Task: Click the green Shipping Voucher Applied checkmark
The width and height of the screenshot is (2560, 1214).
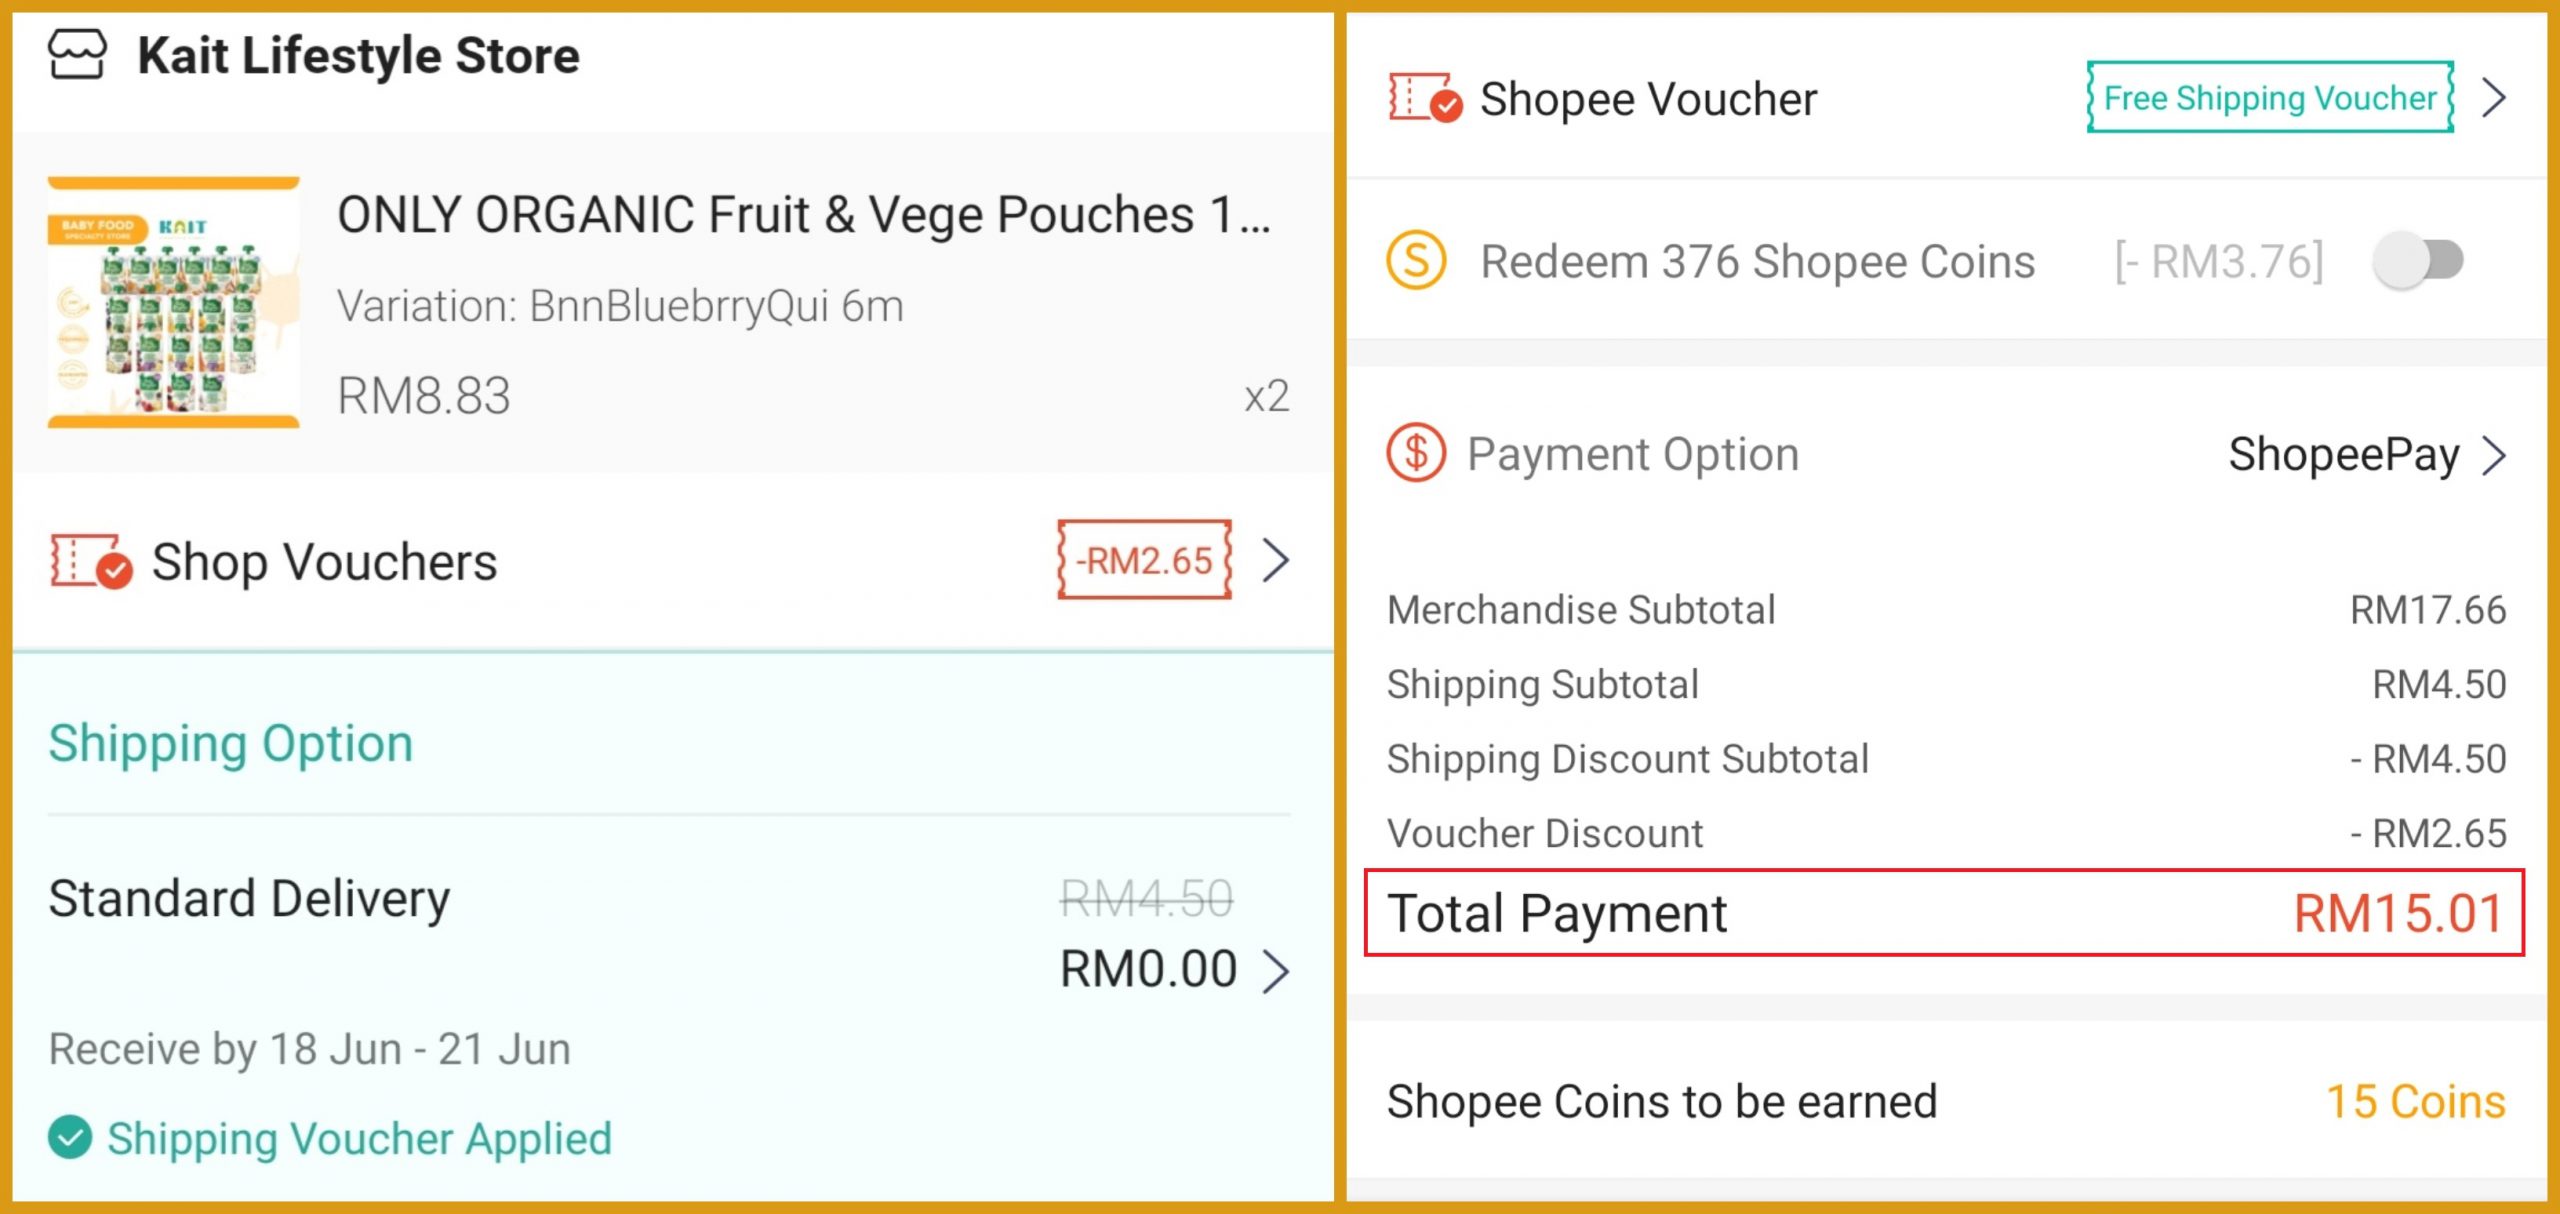Action: tap(70, 1138)
